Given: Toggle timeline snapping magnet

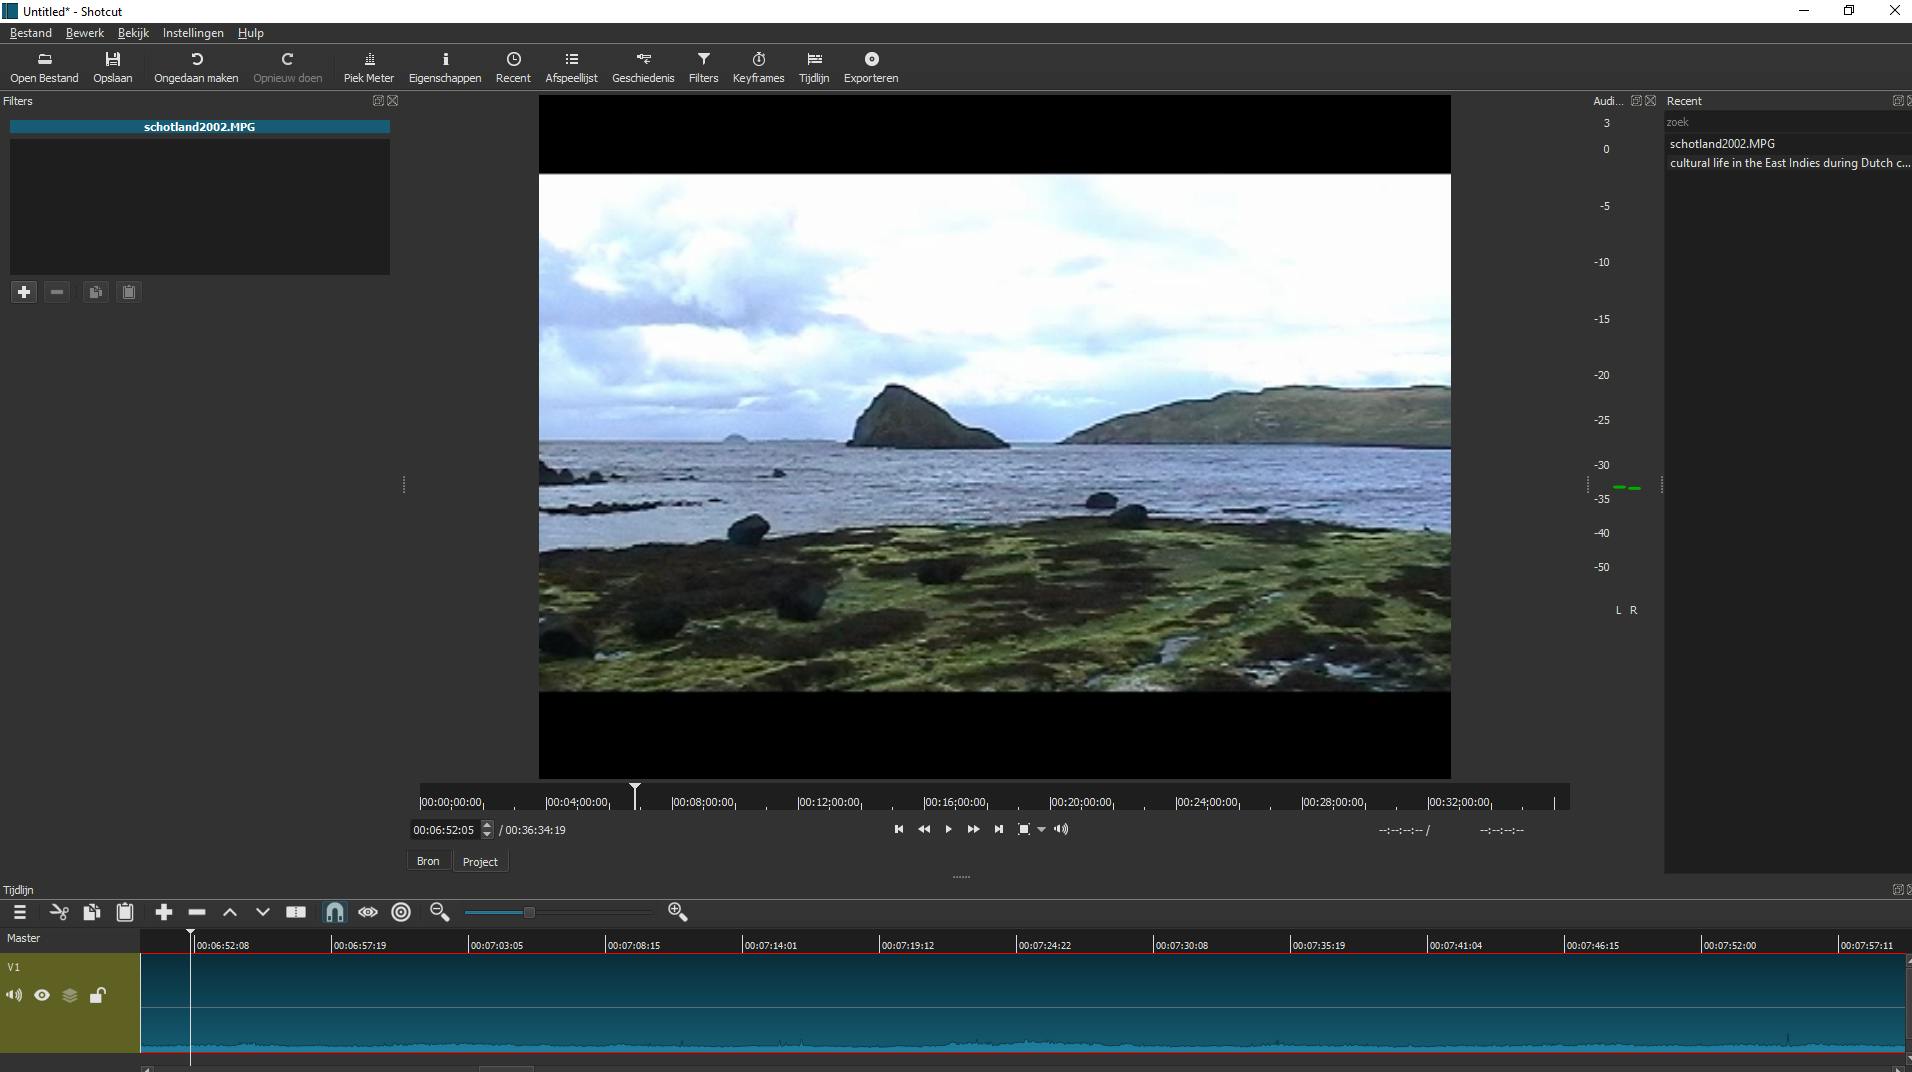Looking at the screenshot, I should pyautogui.click(x=335, y=912).
